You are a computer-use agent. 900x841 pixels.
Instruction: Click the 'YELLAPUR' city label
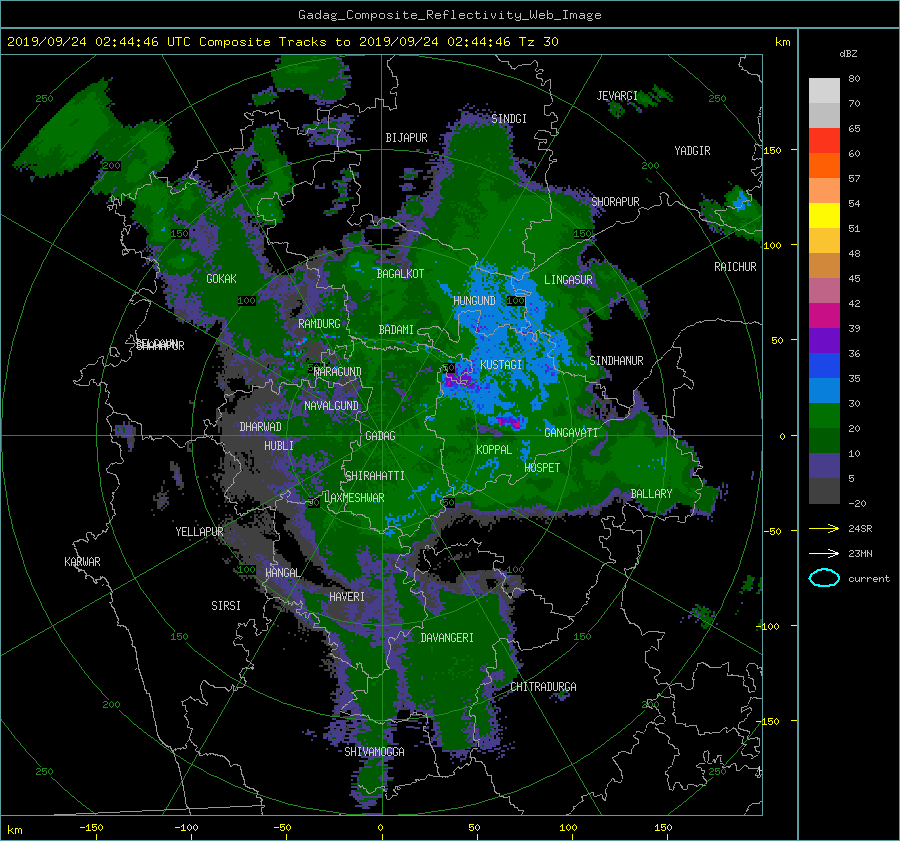pyautogui.click(x=199, y=532)
